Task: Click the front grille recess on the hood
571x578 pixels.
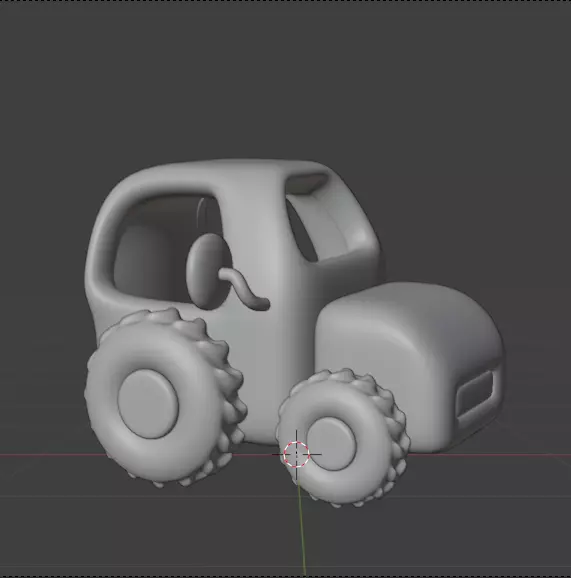Action: [475, 394]
